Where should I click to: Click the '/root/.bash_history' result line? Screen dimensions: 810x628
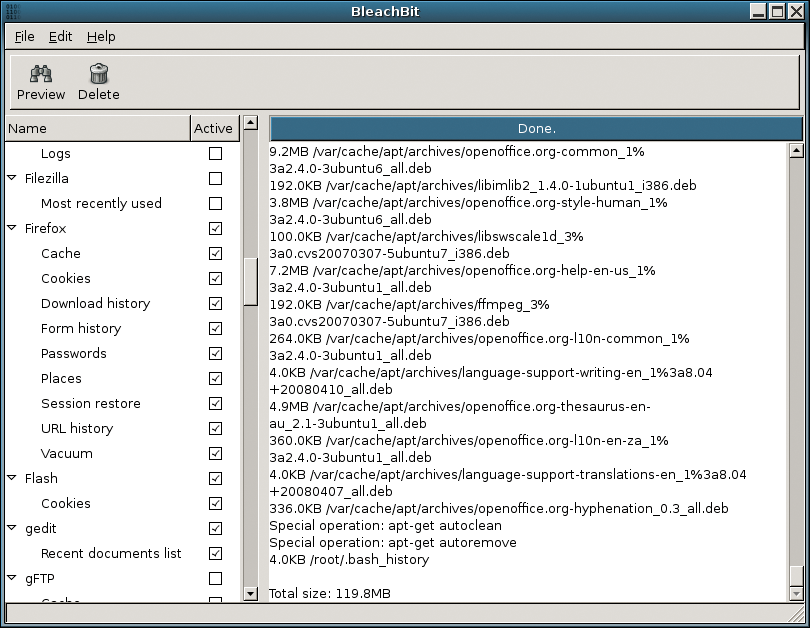click(349, 560)
